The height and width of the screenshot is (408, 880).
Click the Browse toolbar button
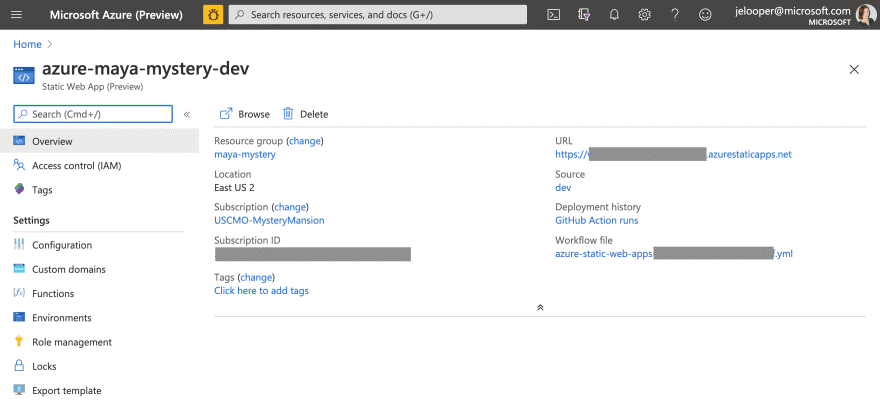click(x=245, y=114)
